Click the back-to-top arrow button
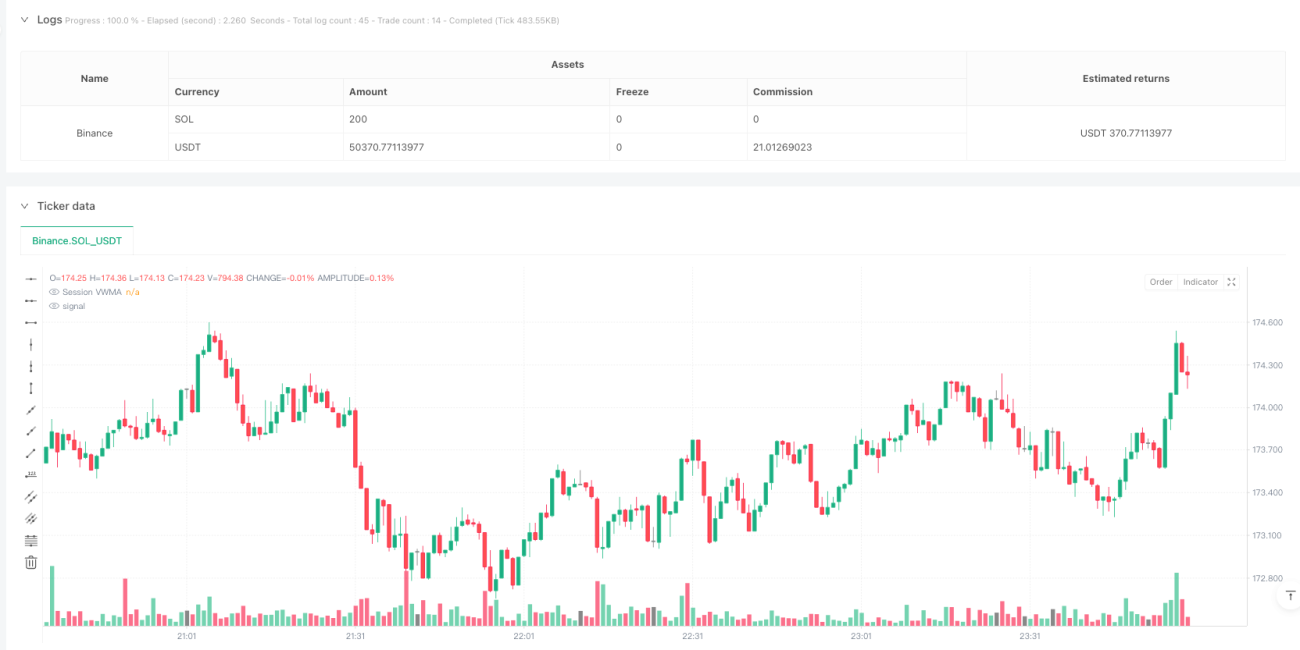Screen dimensions: 1300x650 tap(1288, 595)
